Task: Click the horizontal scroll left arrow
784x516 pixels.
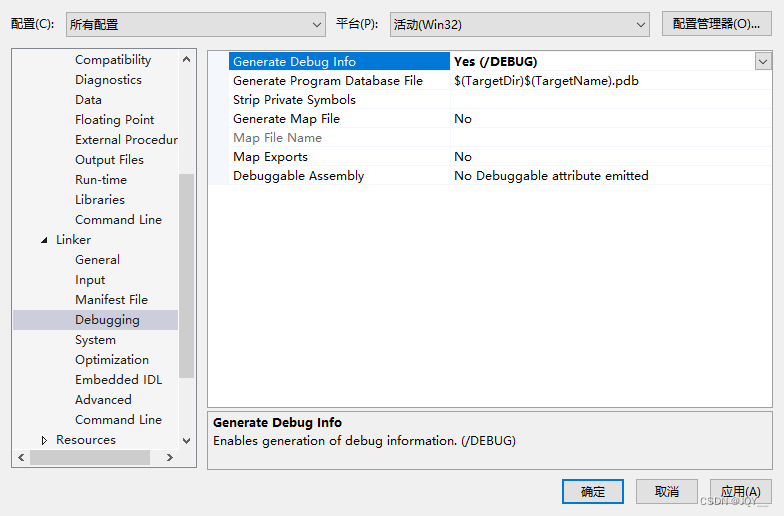Action: [21, 457]
